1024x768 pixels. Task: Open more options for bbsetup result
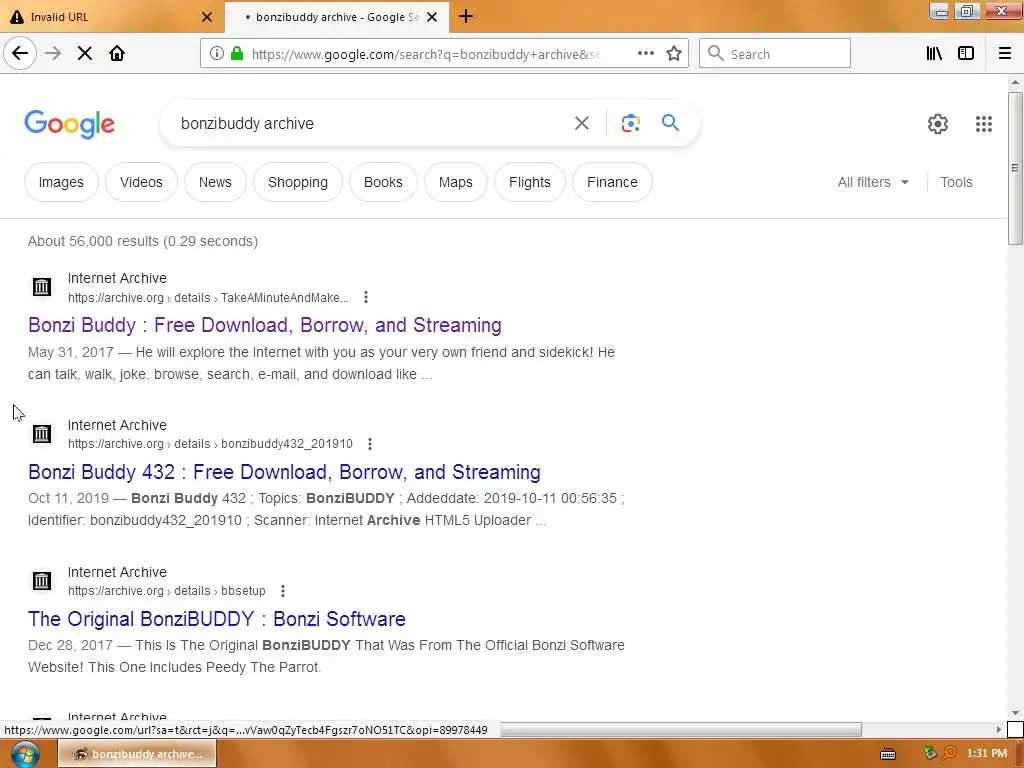283,591
